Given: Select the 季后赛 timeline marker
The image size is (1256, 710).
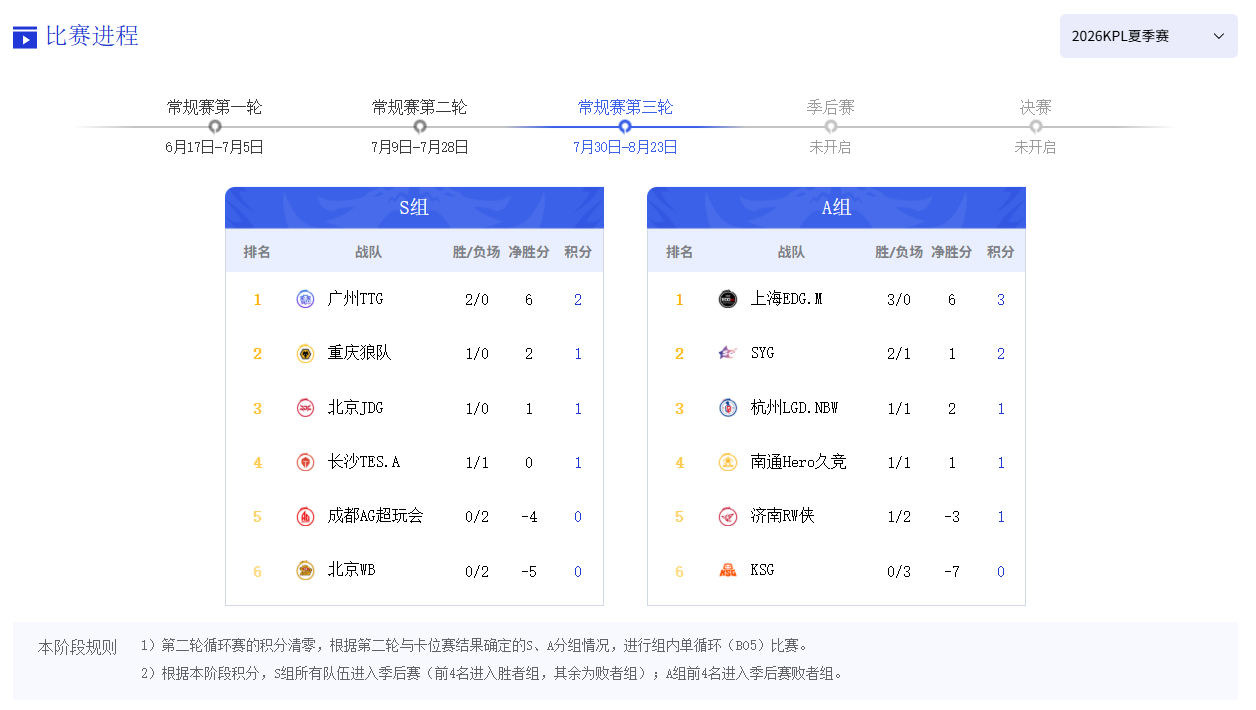Looking at the screenshot, I should 831,127.
